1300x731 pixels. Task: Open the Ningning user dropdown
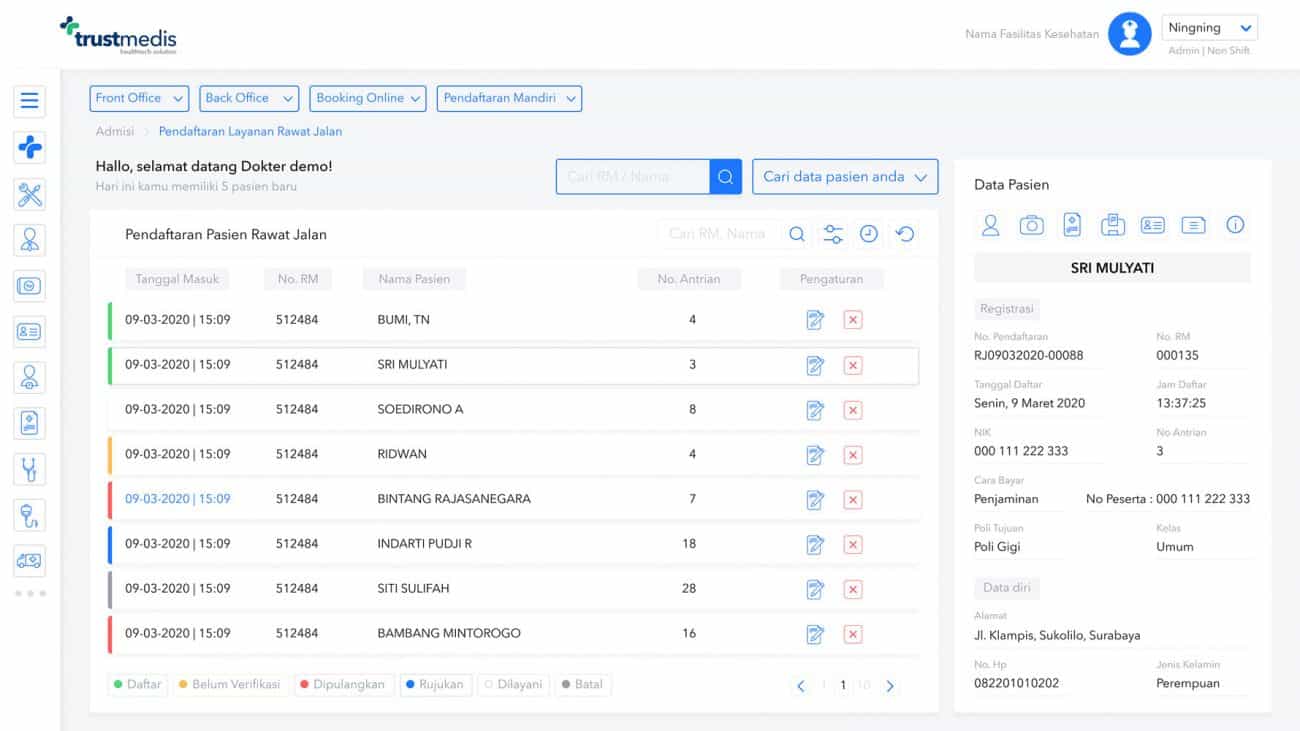click(x=1209, y=28)
